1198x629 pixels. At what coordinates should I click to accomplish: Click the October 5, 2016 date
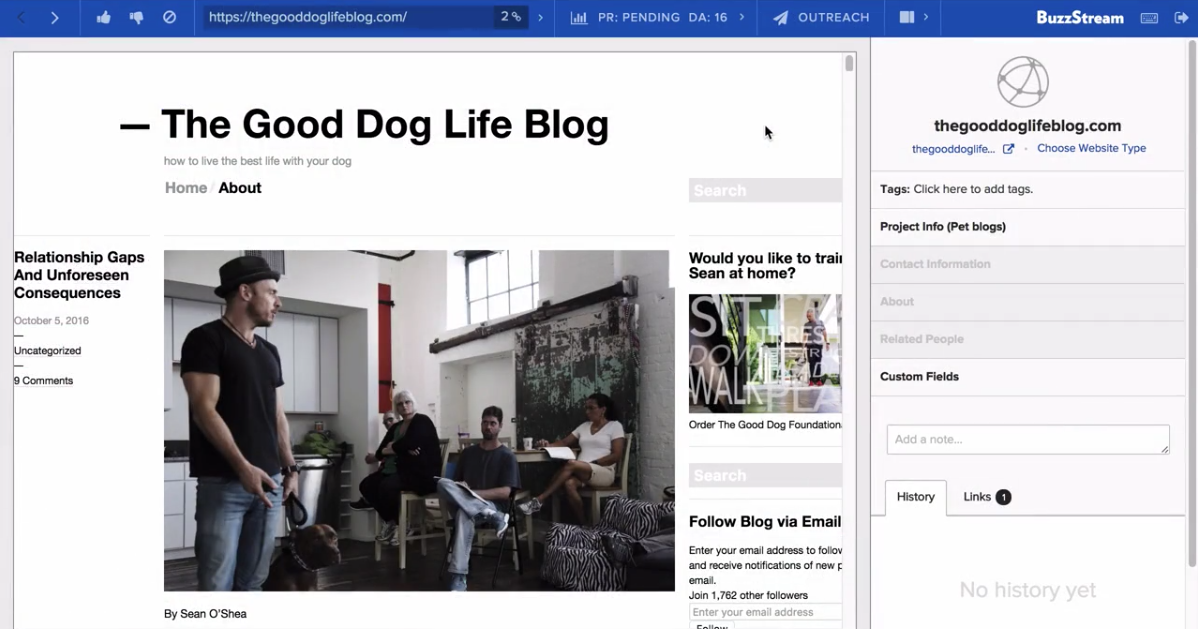click(51, 321)
